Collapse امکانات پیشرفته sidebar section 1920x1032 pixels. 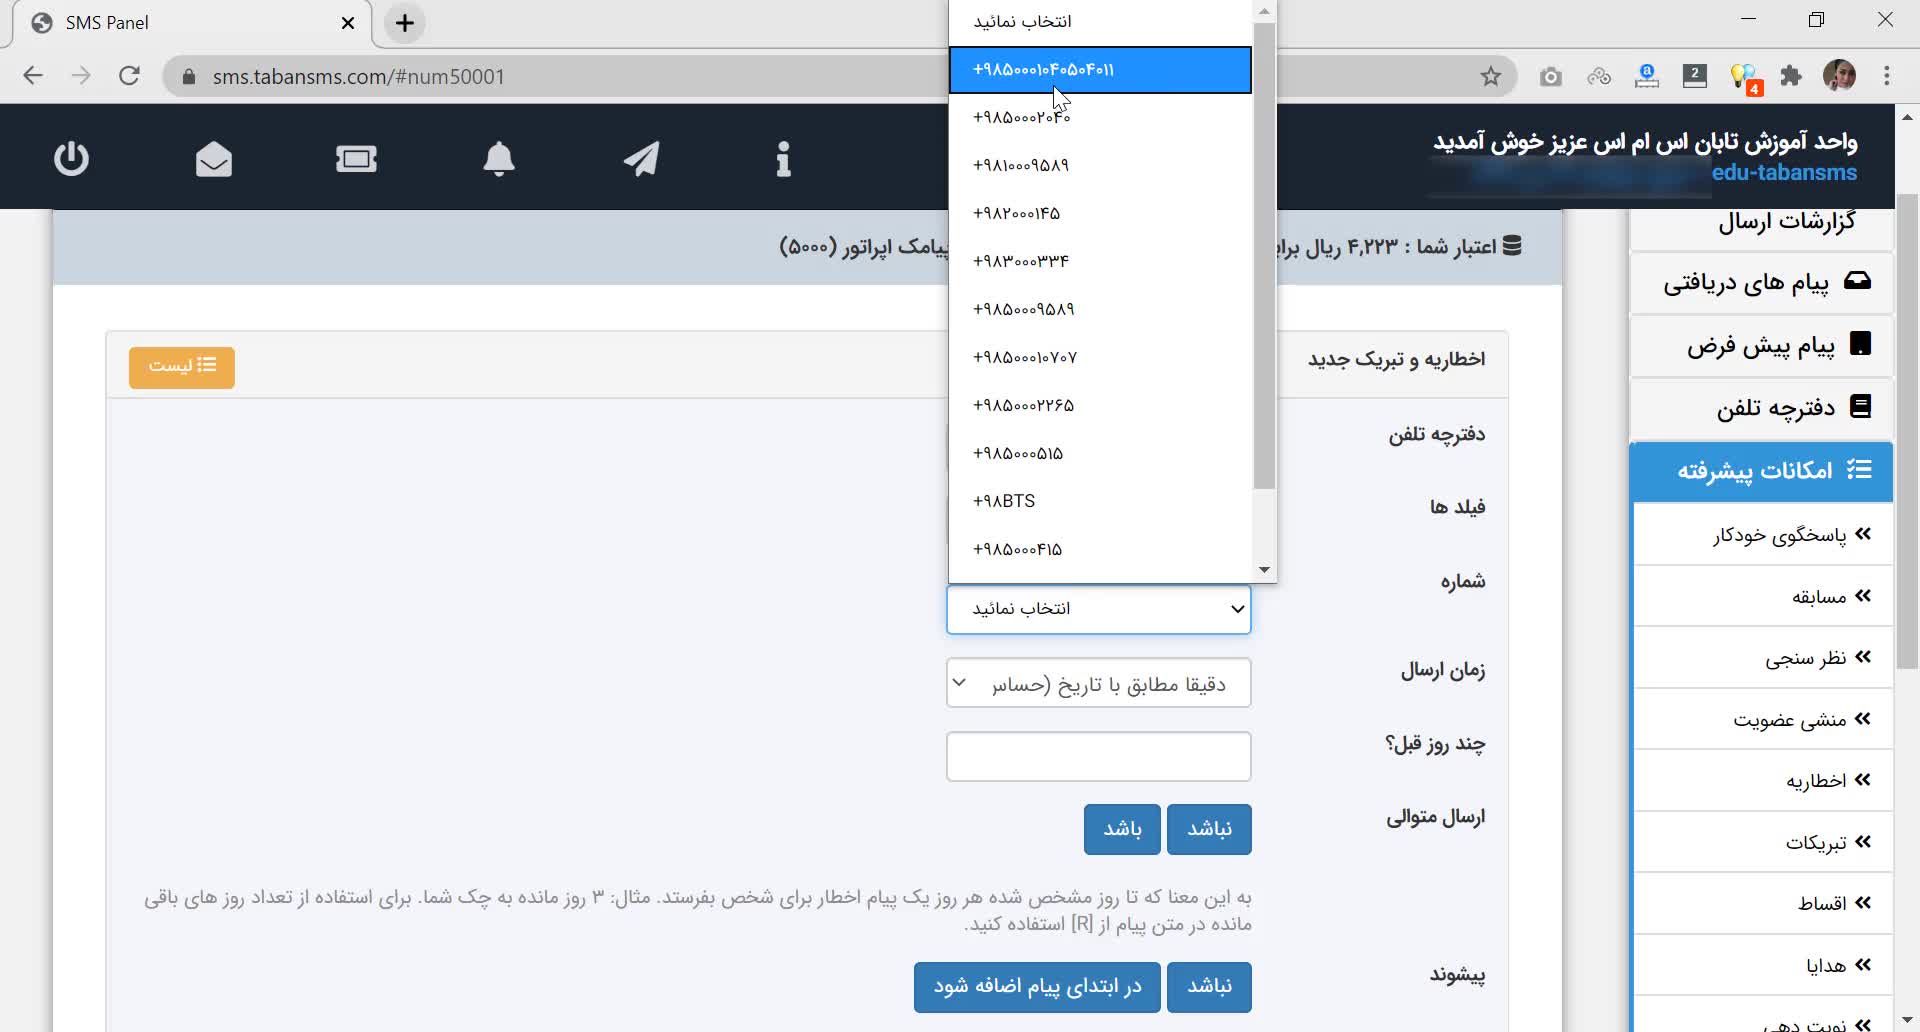[x=1762, y=471]
